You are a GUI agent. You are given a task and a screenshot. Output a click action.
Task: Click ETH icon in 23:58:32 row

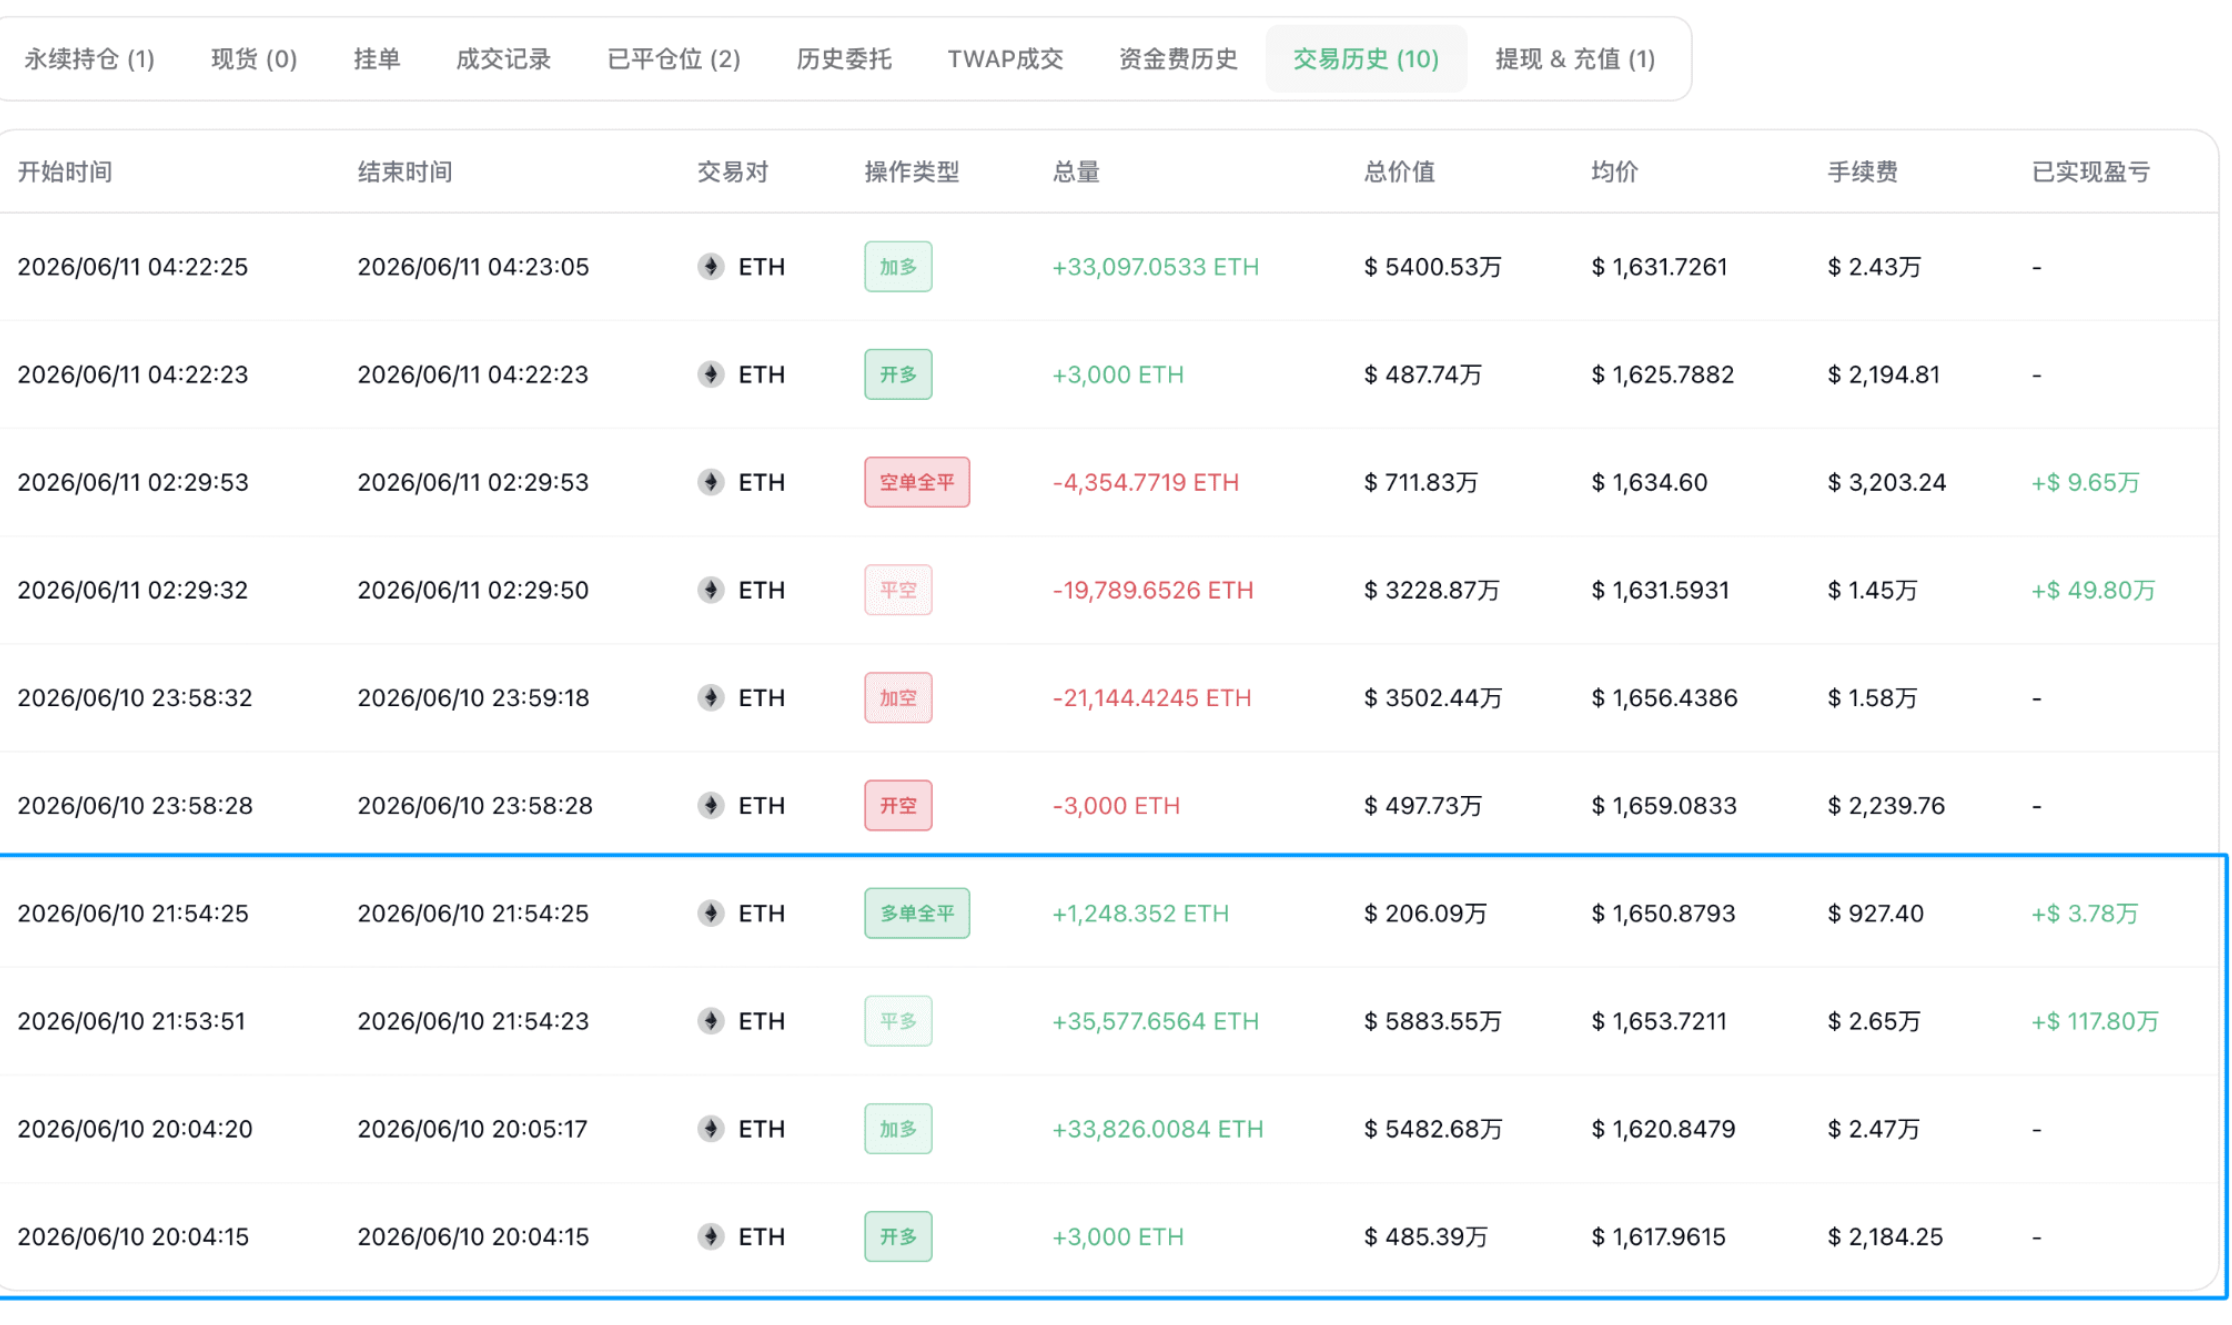[x=711, y=698]
